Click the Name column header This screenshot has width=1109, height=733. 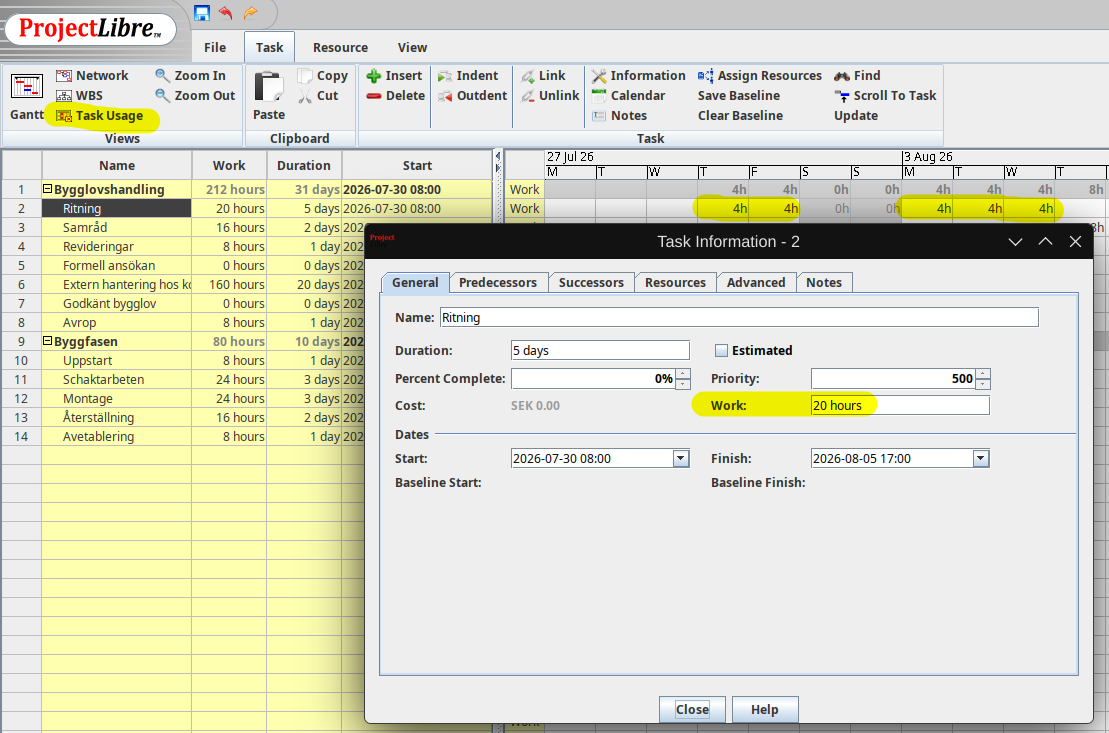coord(117,166)
